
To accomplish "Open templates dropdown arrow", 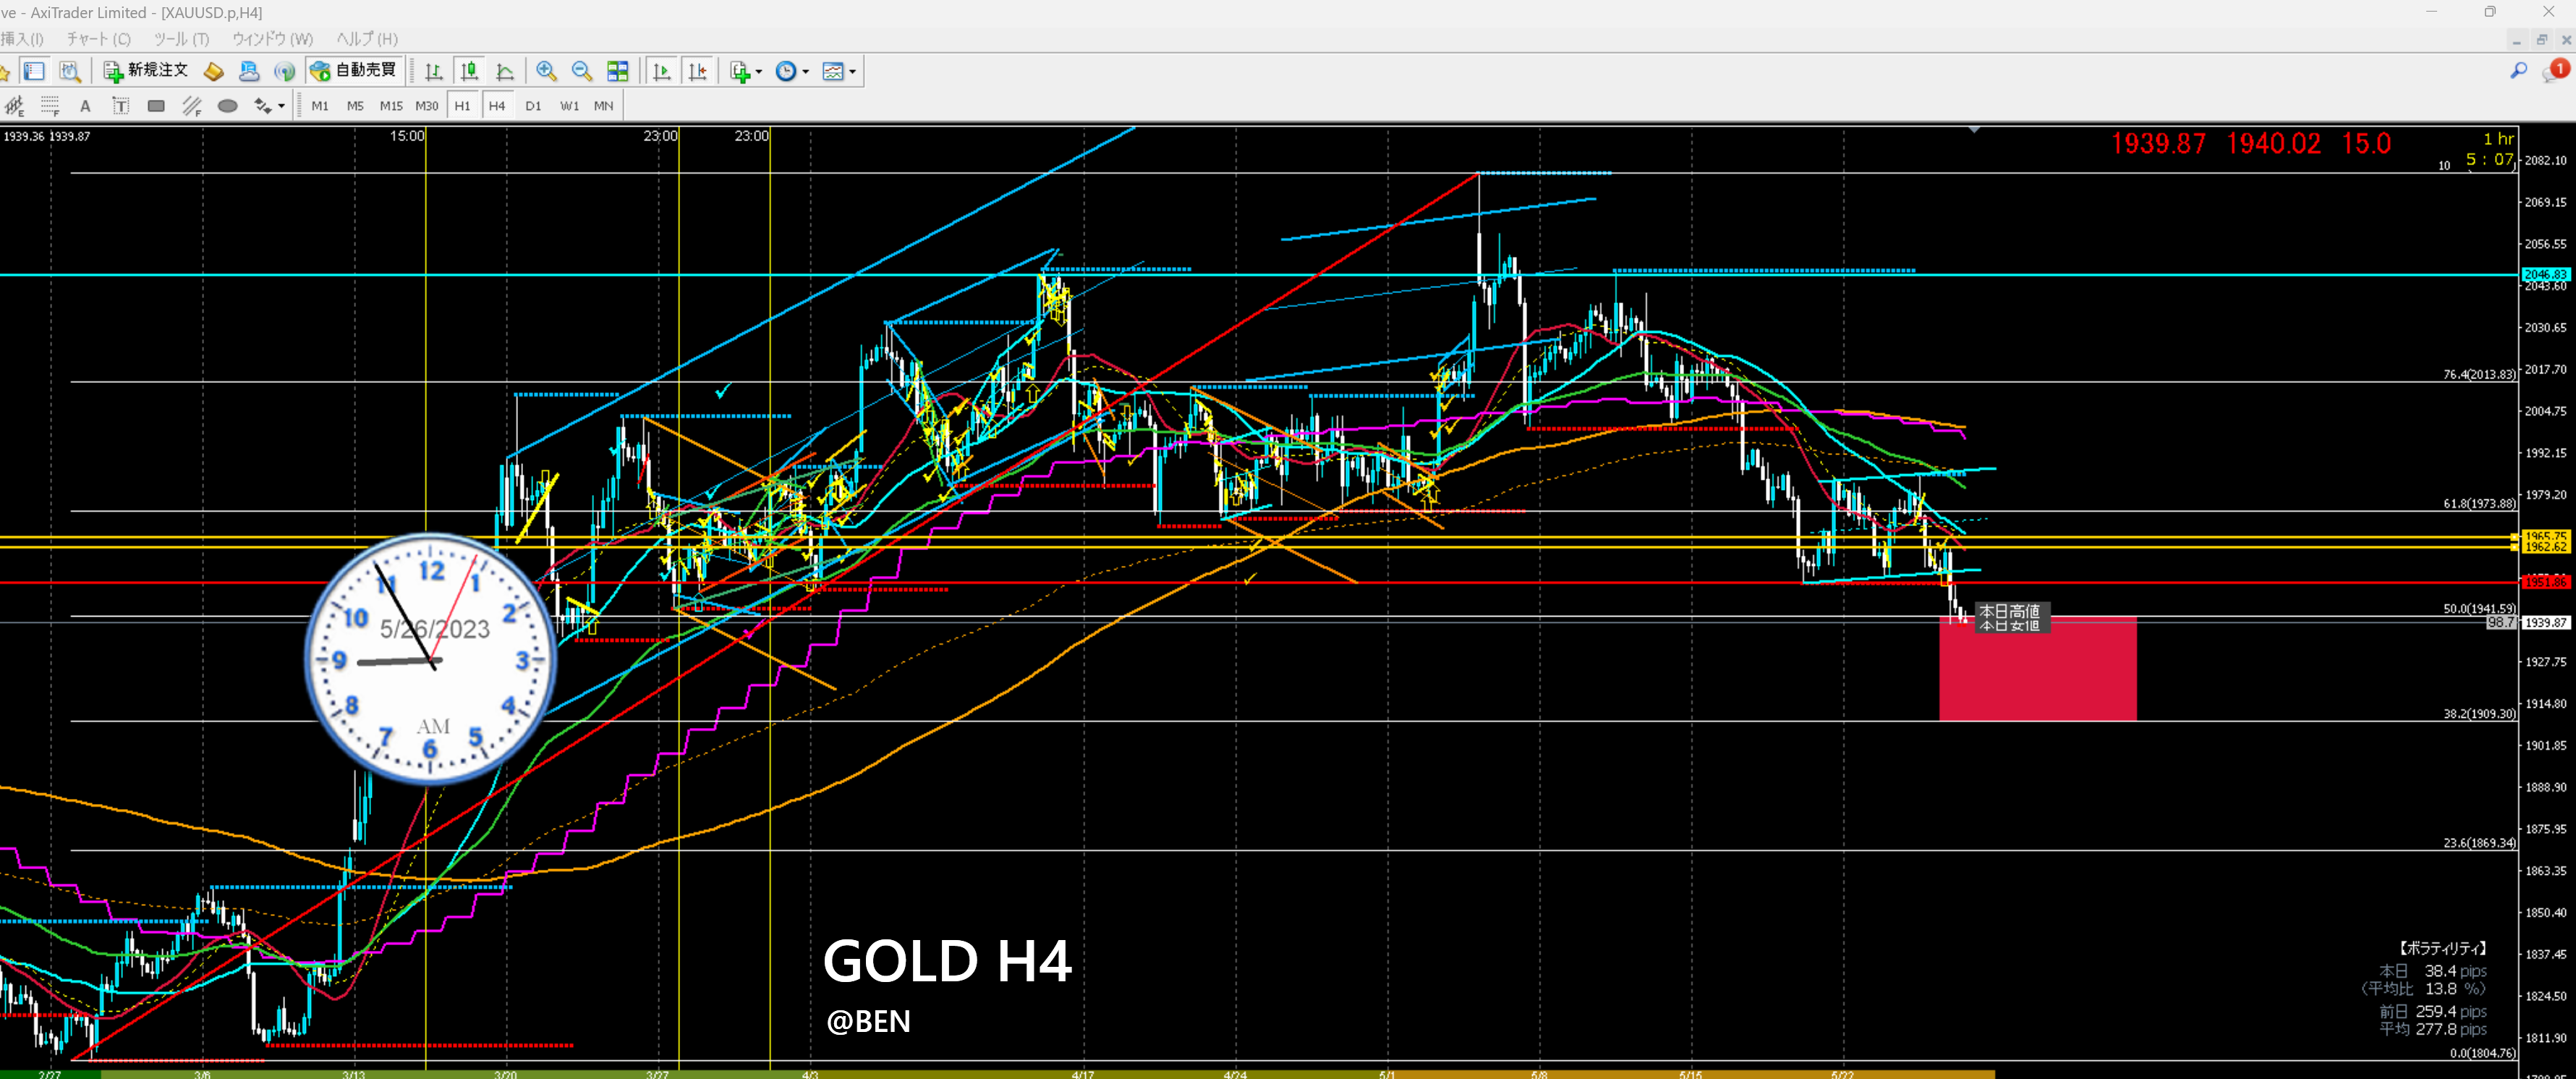I will [x=852, y=72].
